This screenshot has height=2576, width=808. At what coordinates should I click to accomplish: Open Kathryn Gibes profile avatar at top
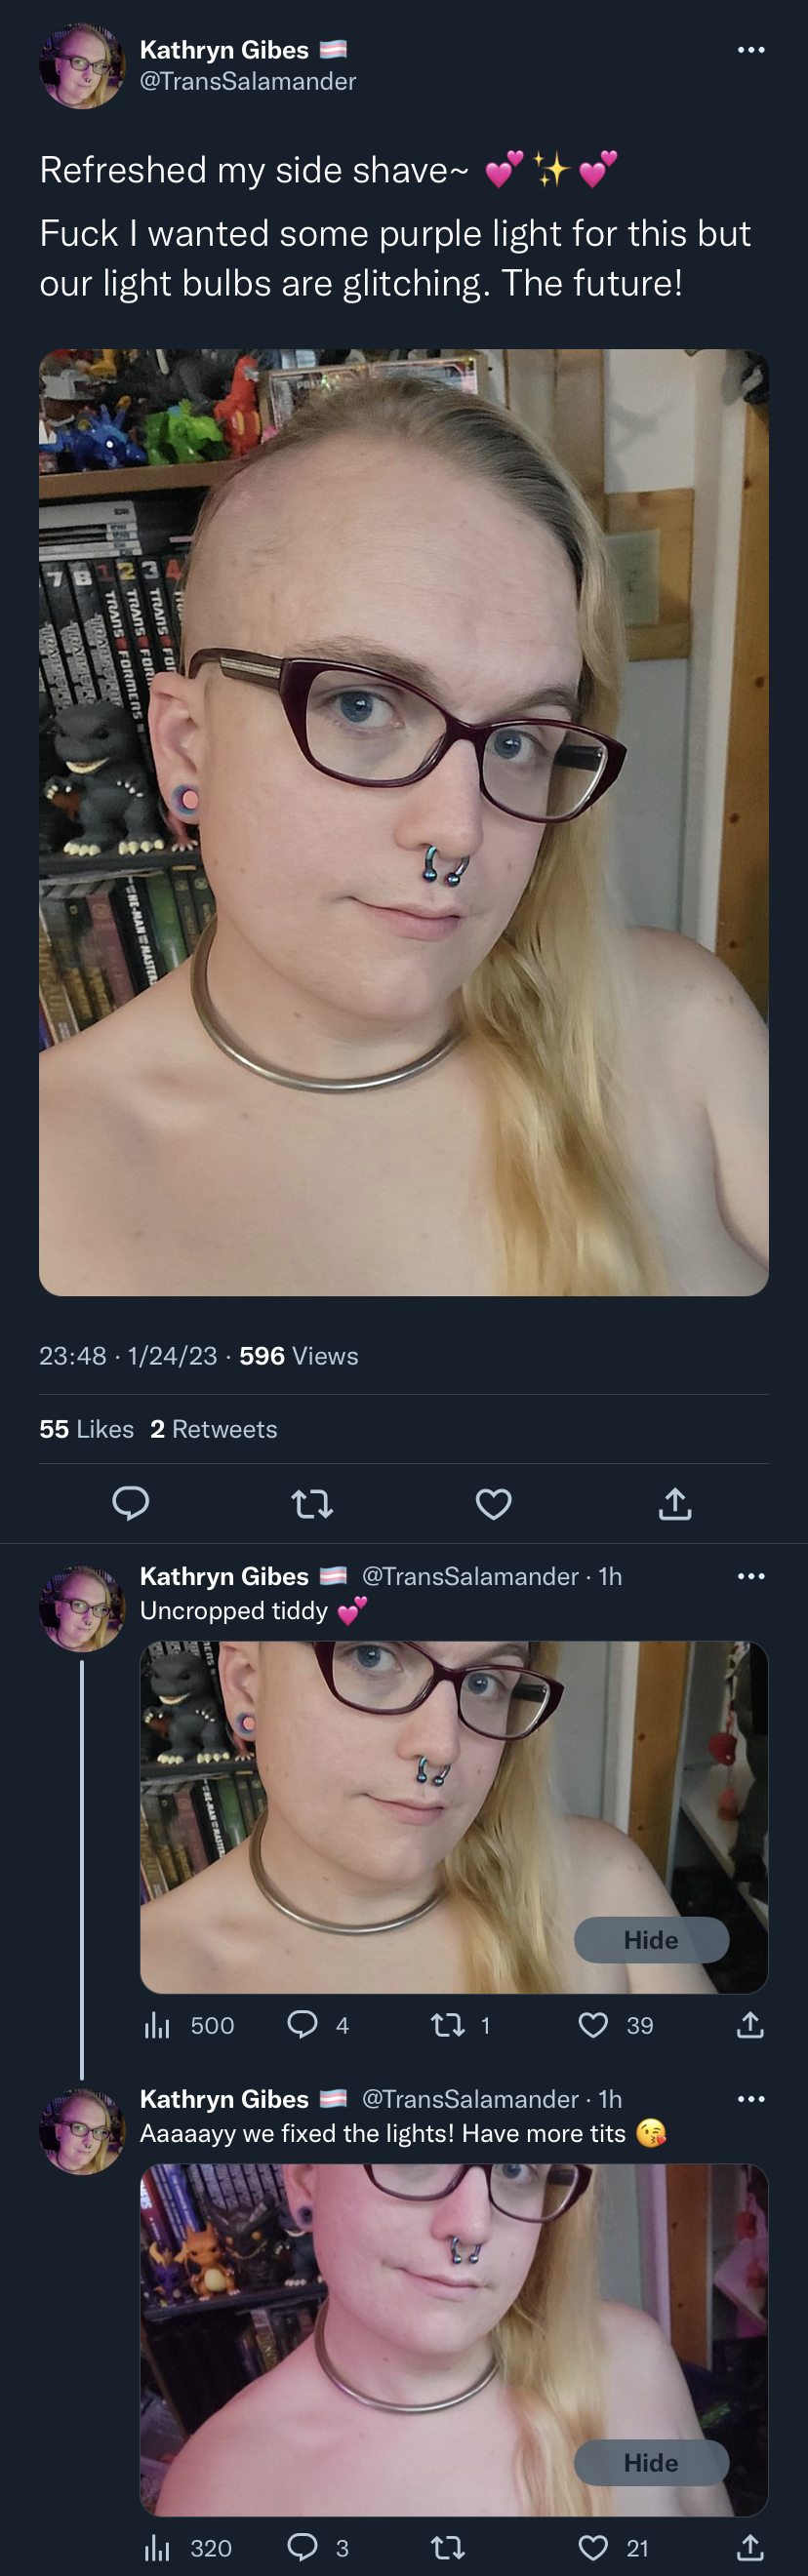82,66
